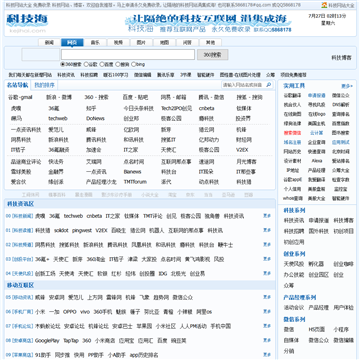The height and width of the screenshot is (360, 360).
Task: Open the 谷歌-gmail link
Action: [x=20, y=98]
